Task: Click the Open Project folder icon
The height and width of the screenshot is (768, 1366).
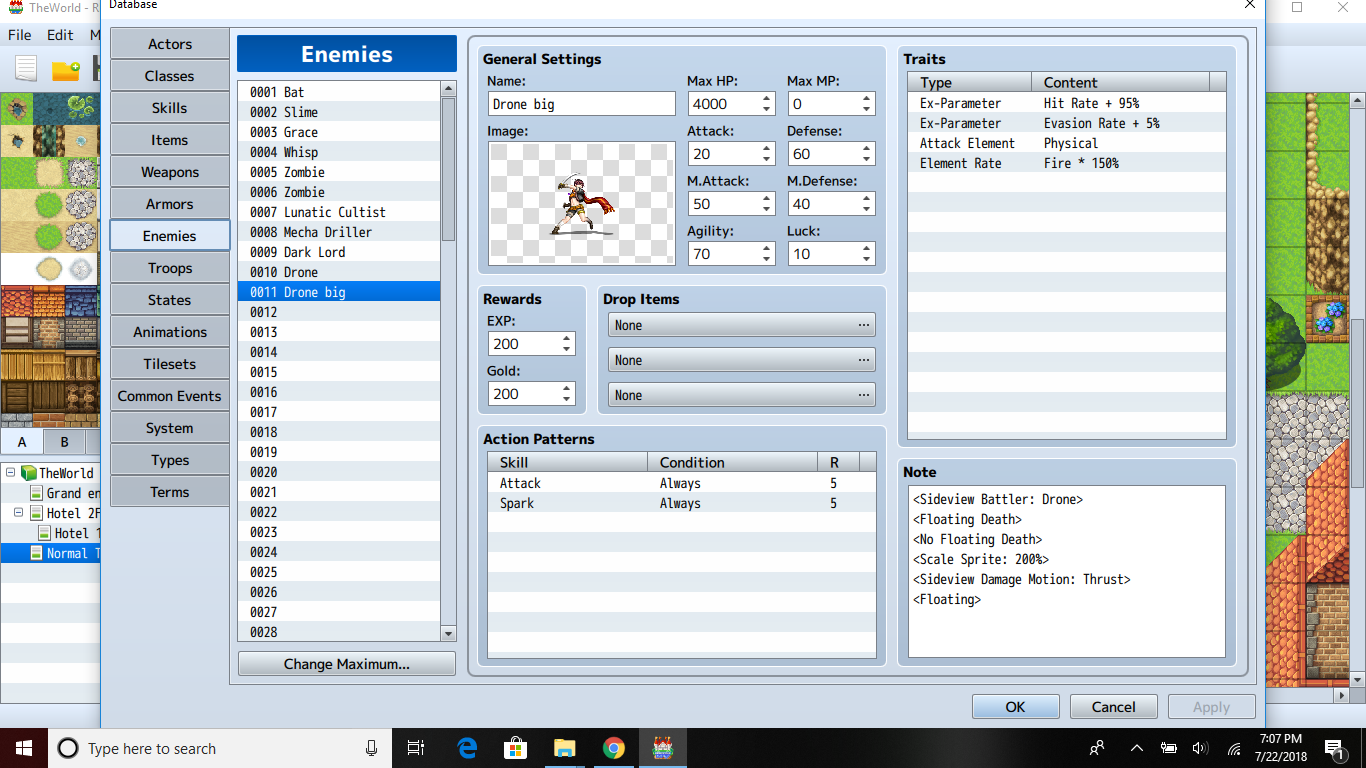Action: 66,69
